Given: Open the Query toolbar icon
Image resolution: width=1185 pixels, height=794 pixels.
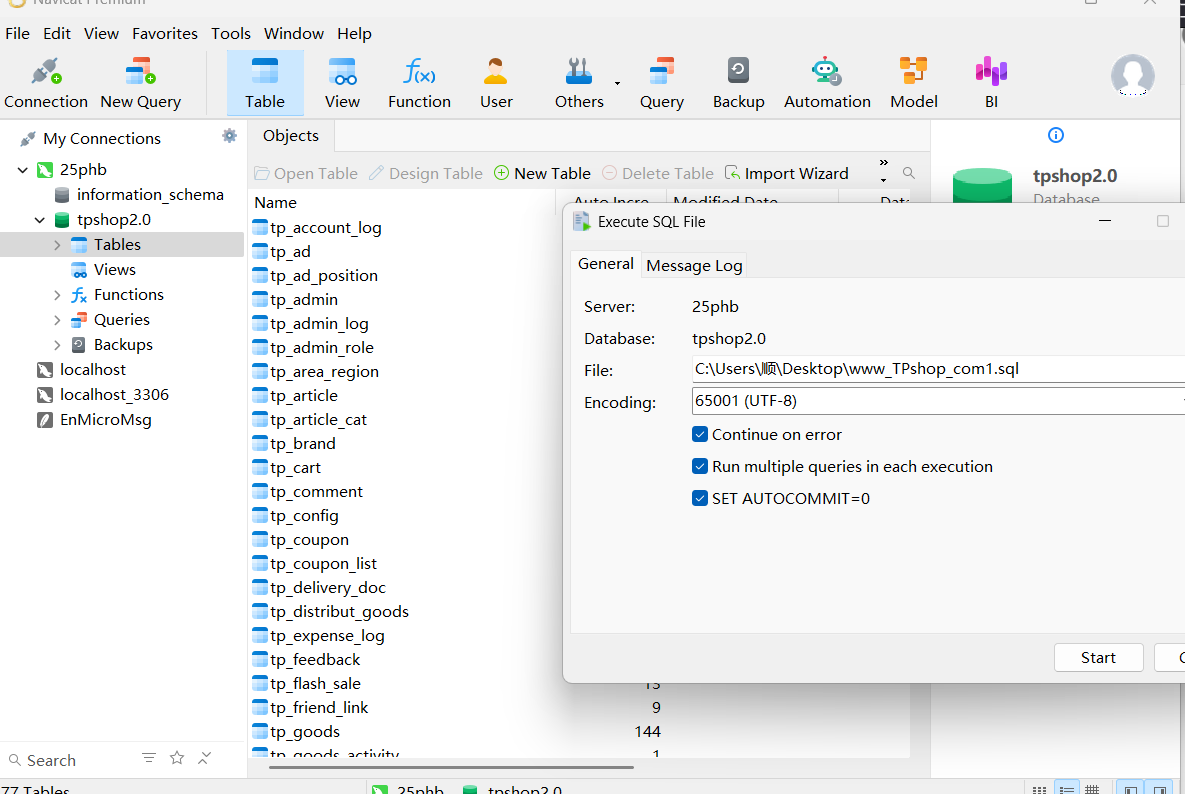Looking at the screenshot, I should tap(661, 83).
